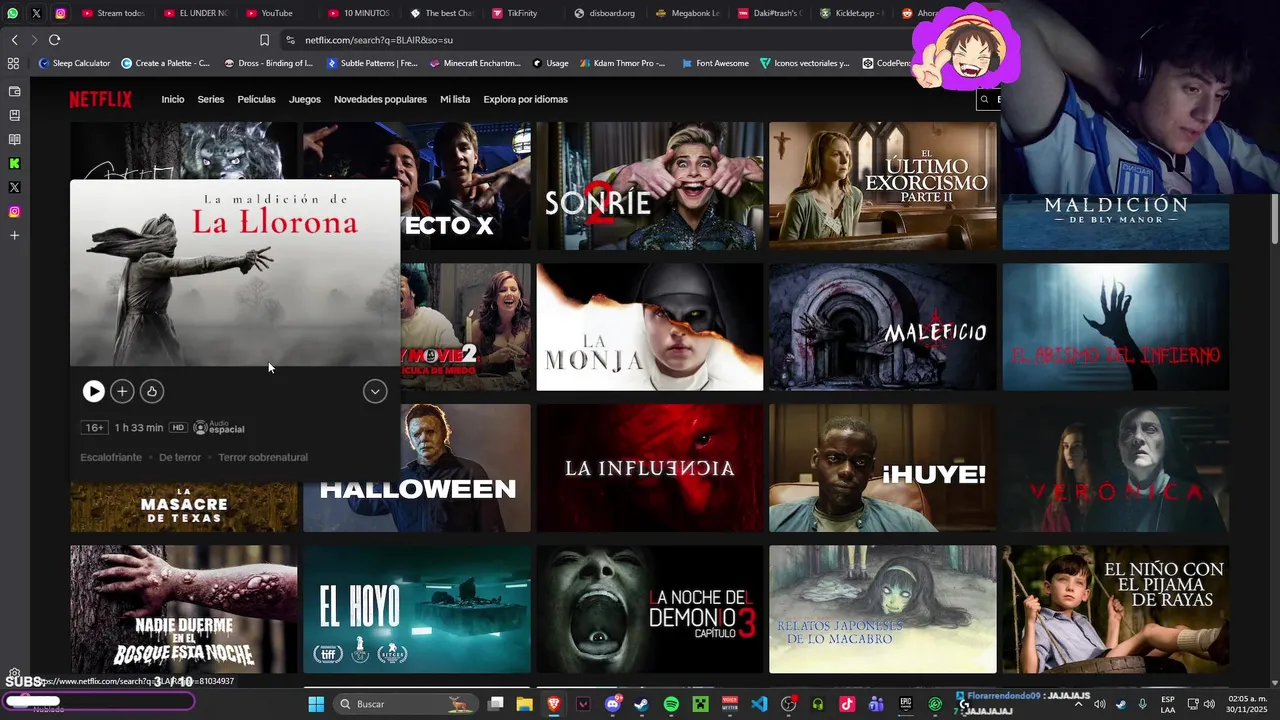Switch to EL UNDER tab

[196, 13]
